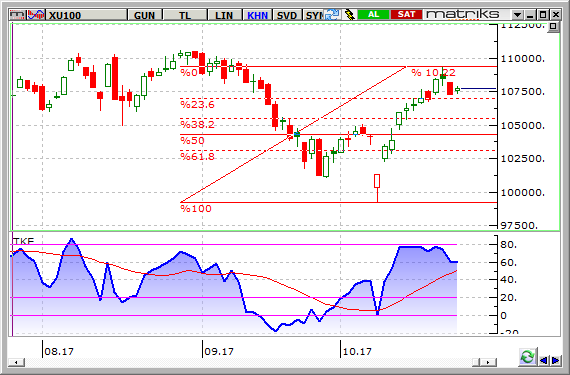The height and width of the screenshot is (375, 570).
Task: Click the 102500 price axis value
Action: click(523, 159)
